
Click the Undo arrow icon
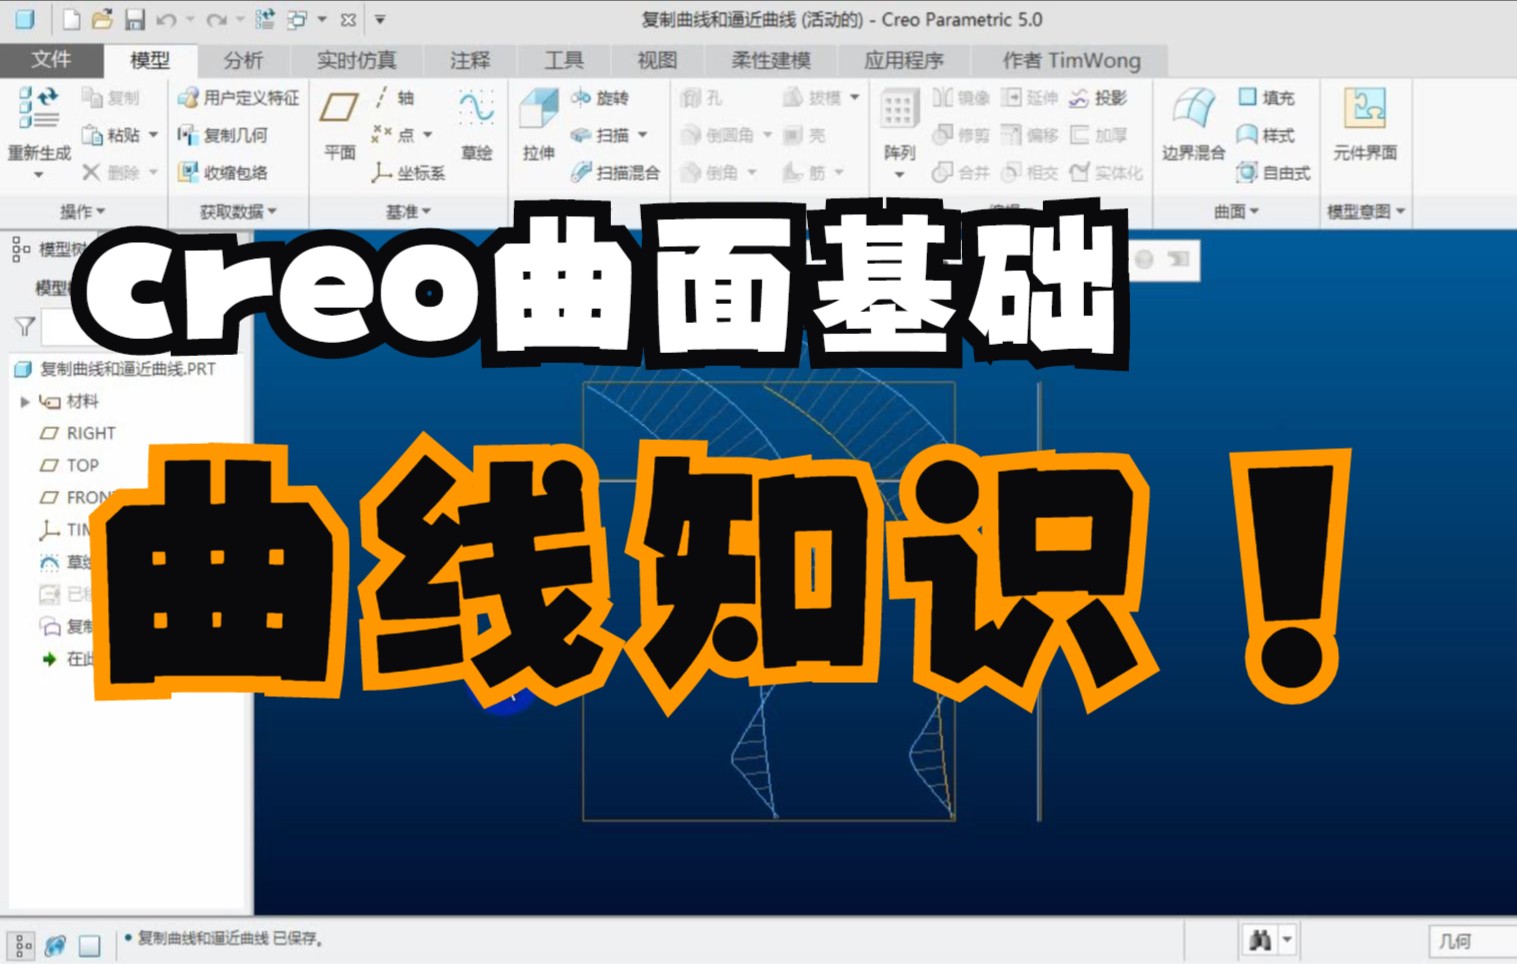(x=166, y=19)
